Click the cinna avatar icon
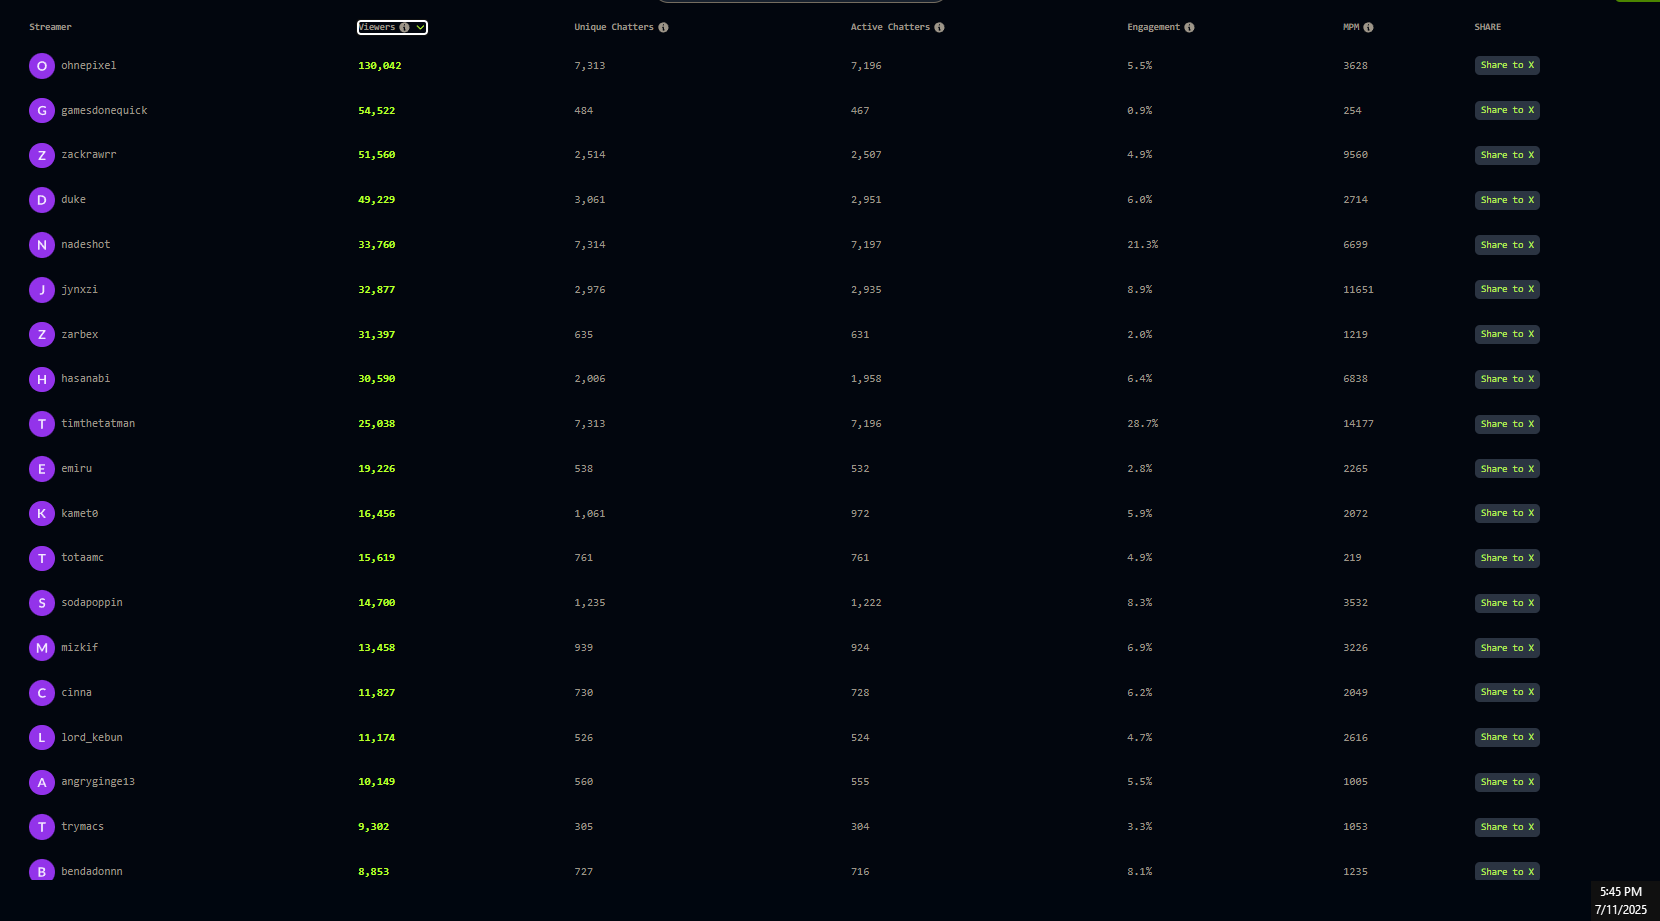The height and width of the screenshot is (921, 1660). click(42, 693)
